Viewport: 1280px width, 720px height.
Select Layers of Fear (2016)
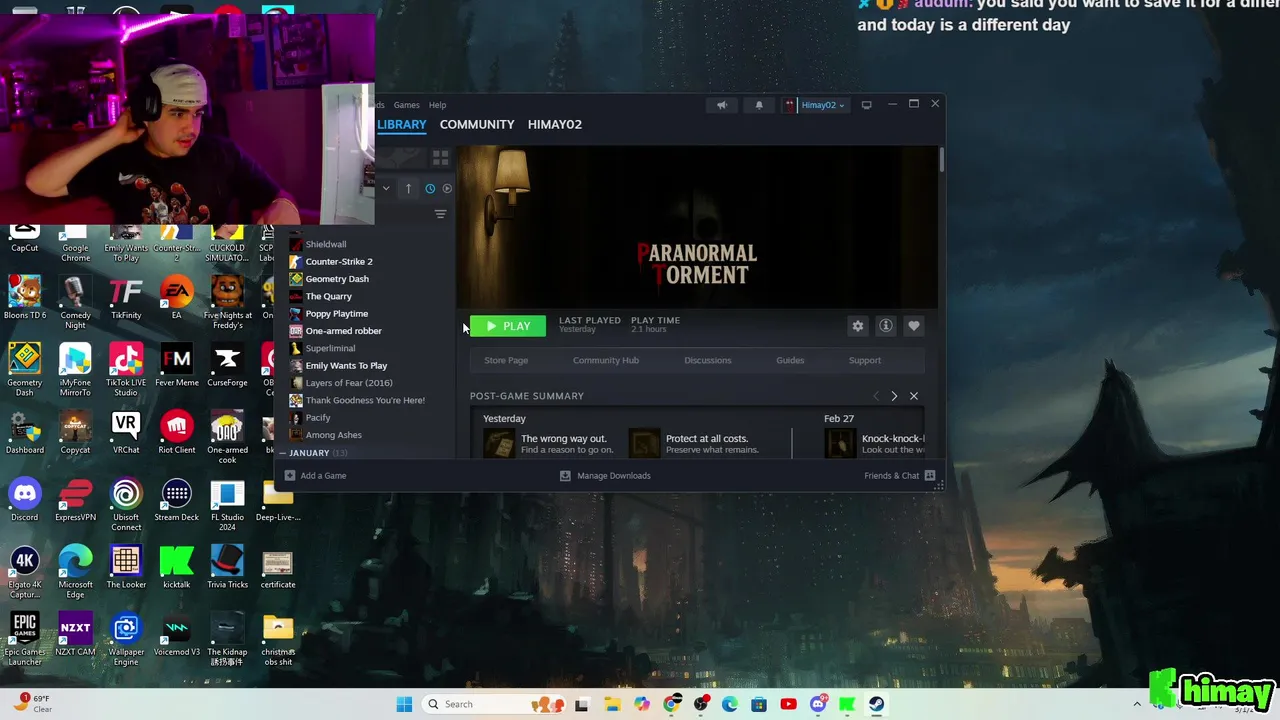click(349, 383)
